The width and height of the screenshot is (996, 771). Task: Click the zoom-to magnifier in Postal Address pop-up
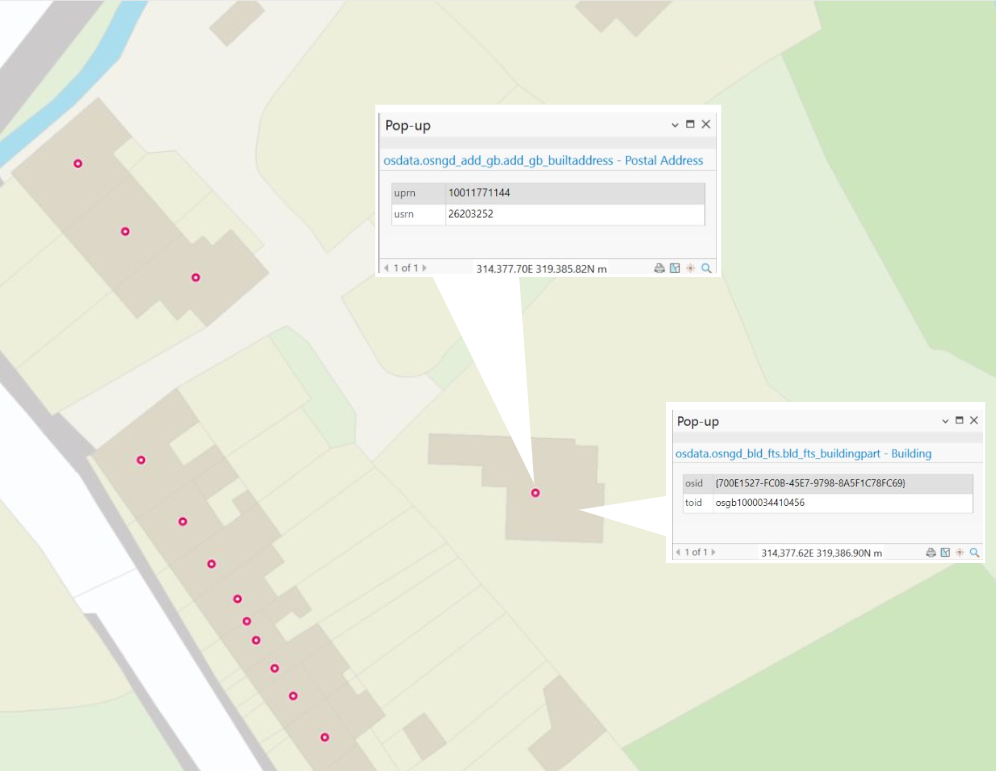(706, 268)
